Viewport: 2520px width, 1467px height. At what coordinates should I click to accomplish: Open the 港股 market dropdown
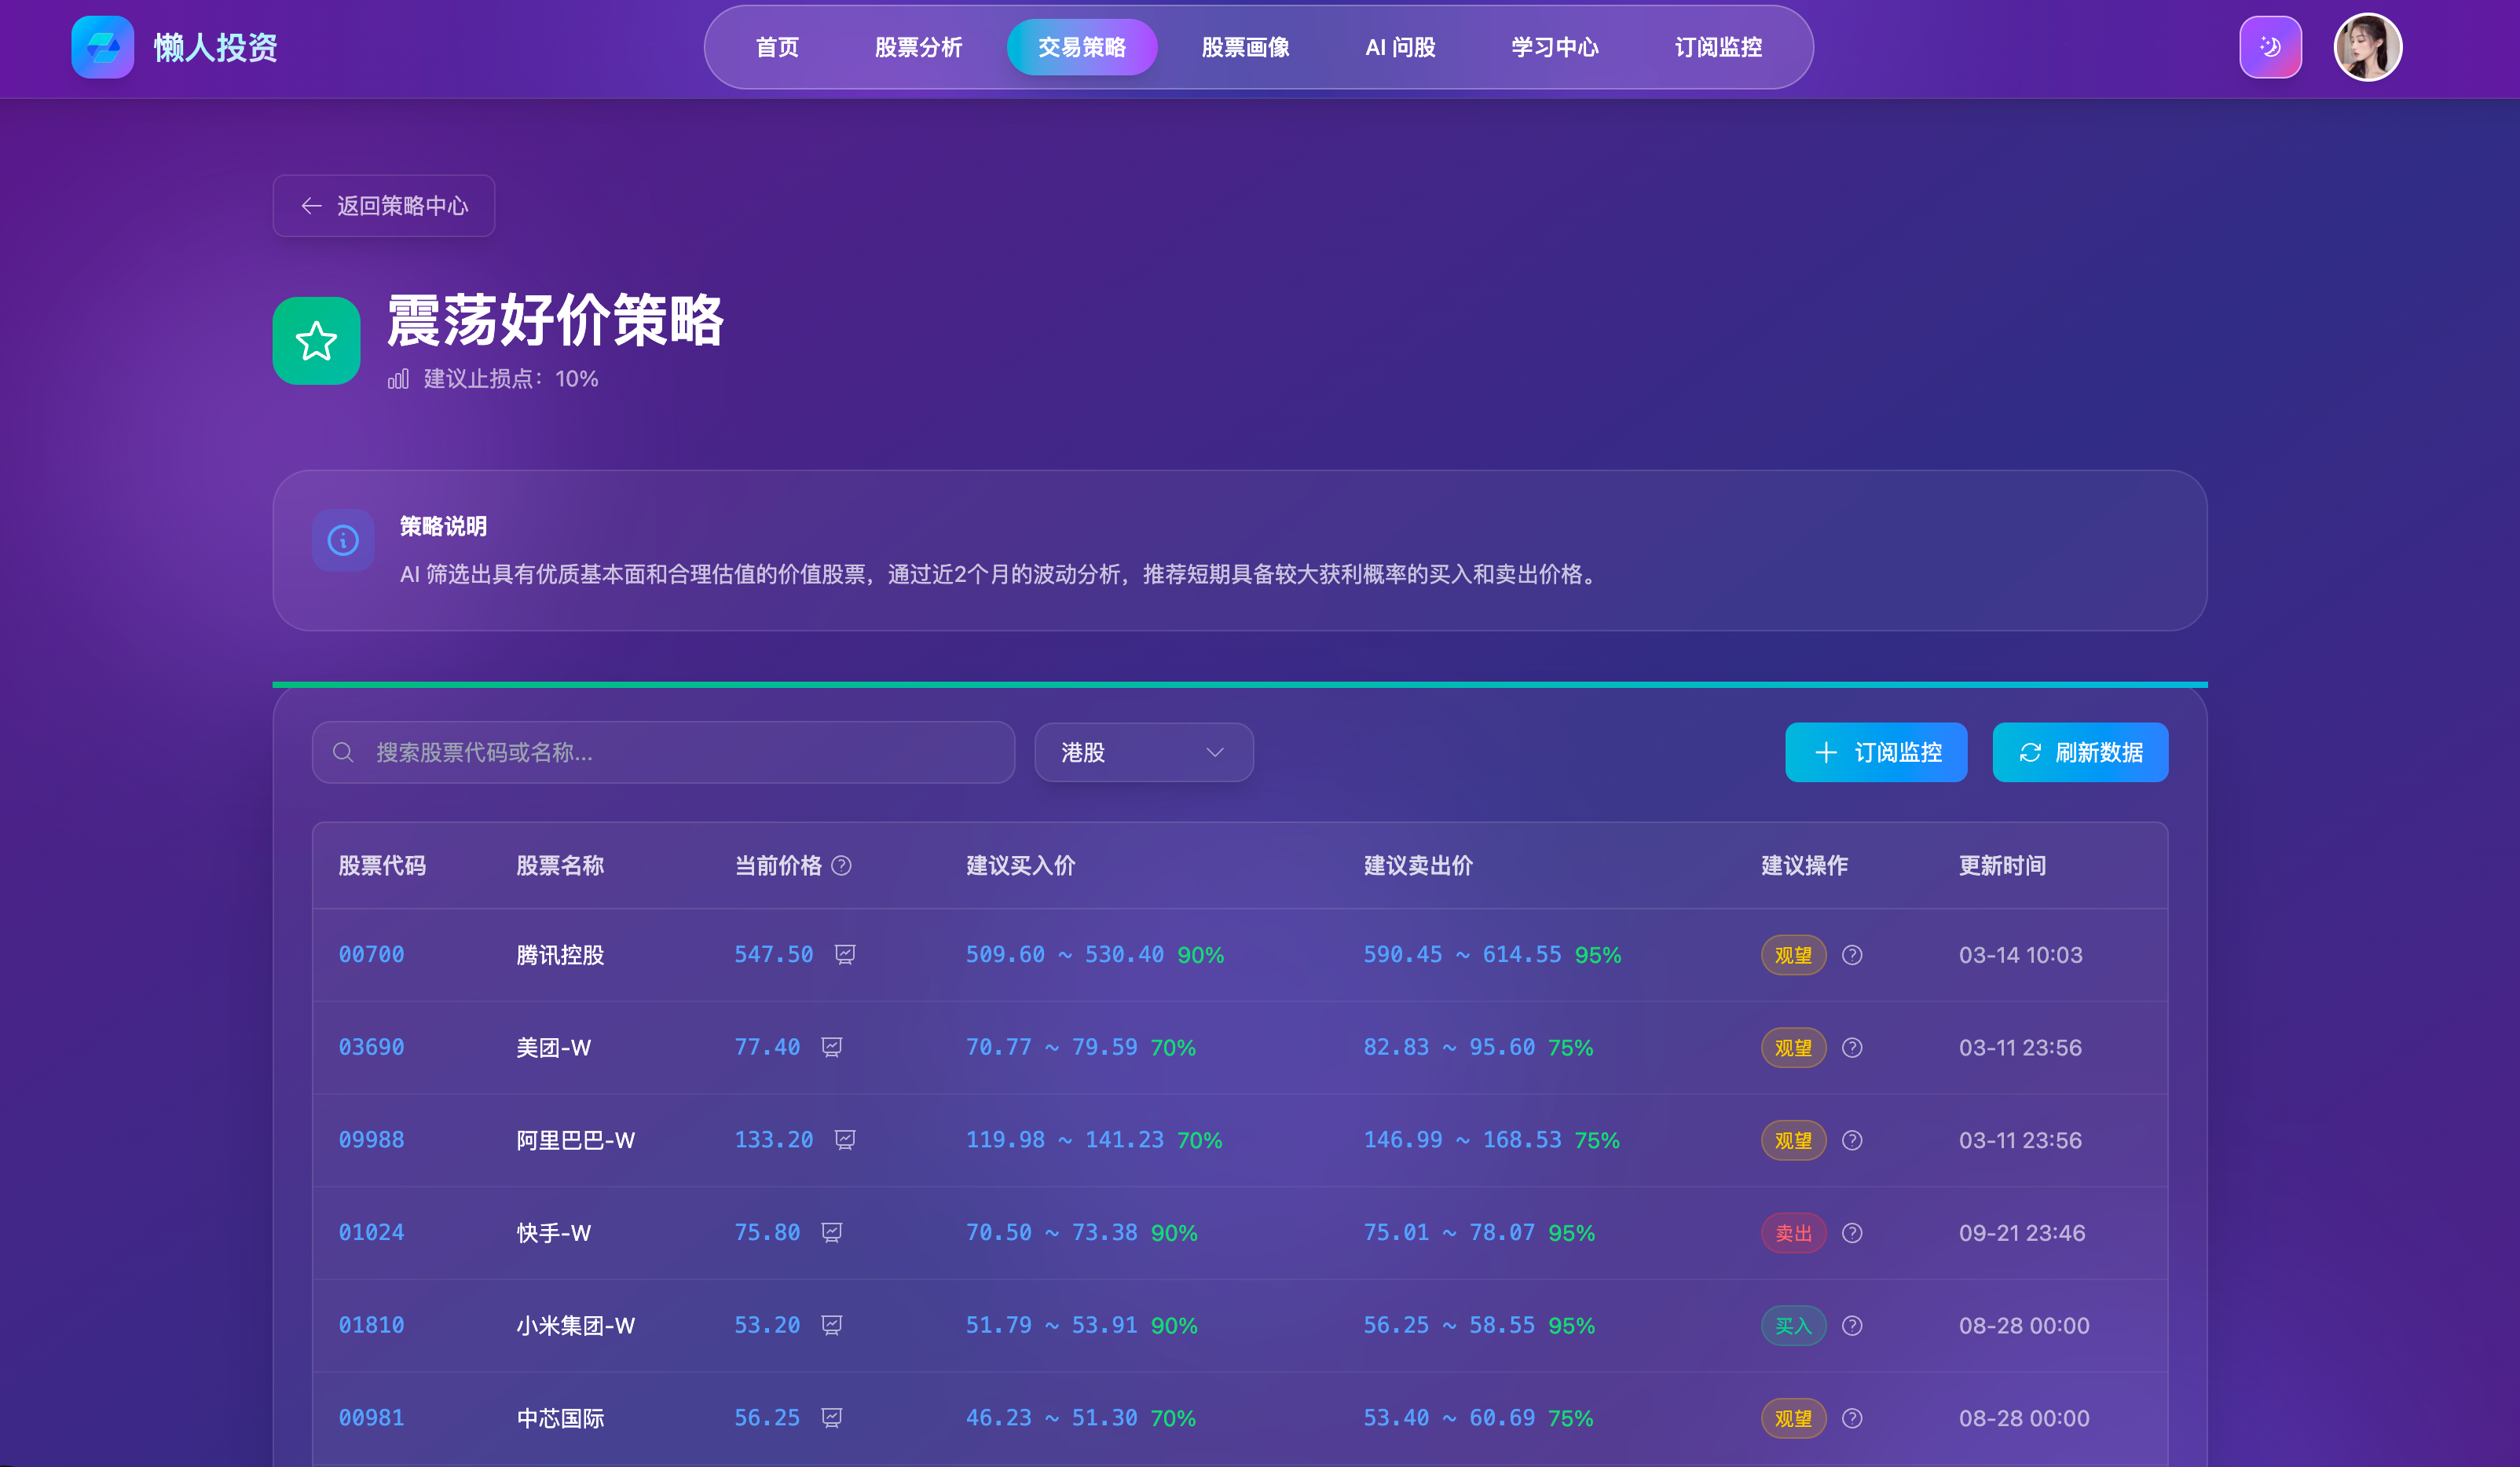tap(1143, 752)
